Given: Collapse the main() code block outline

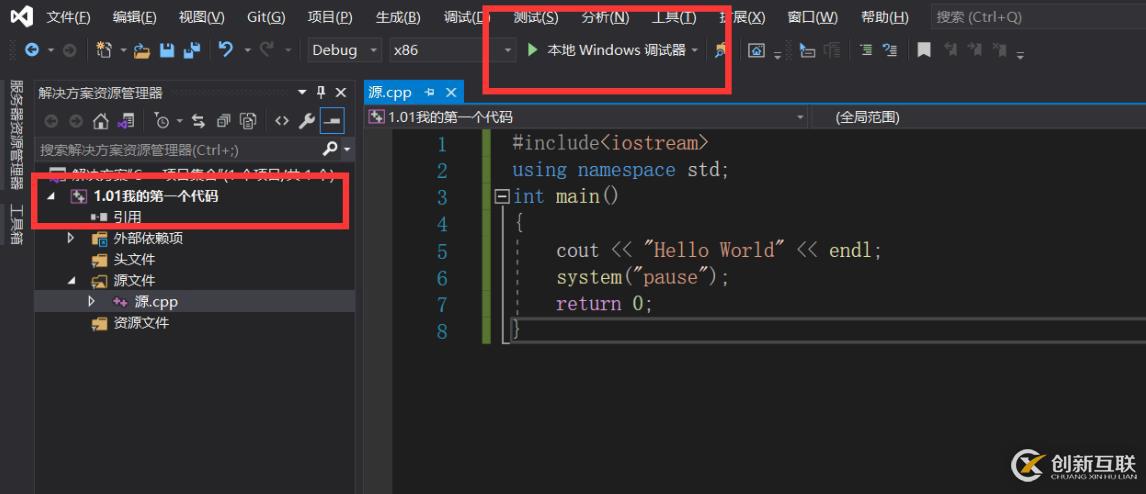Looking at the screenshot, I should coord(501,197).
